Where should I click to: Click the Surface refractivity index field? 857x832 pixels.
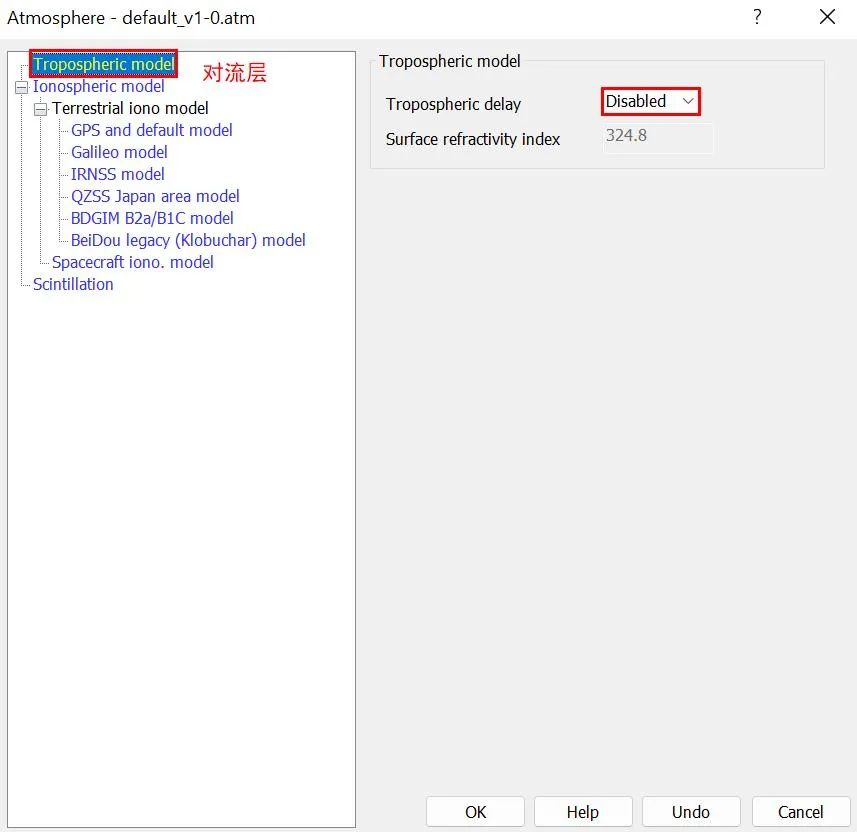[658, 137]
